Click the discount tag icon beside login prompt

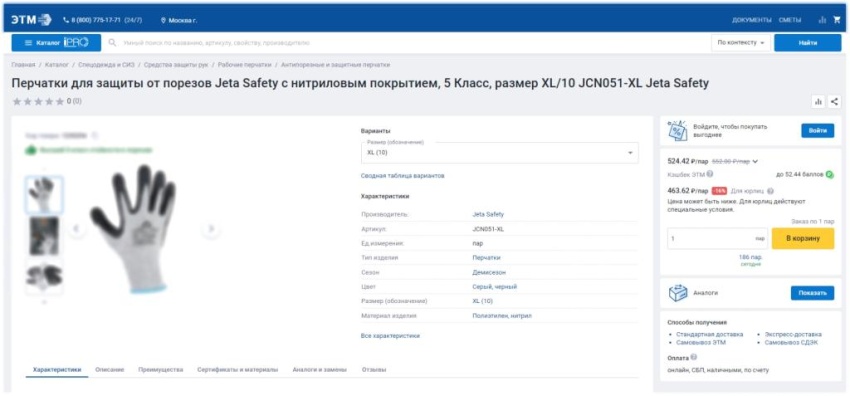click(677, 131)
